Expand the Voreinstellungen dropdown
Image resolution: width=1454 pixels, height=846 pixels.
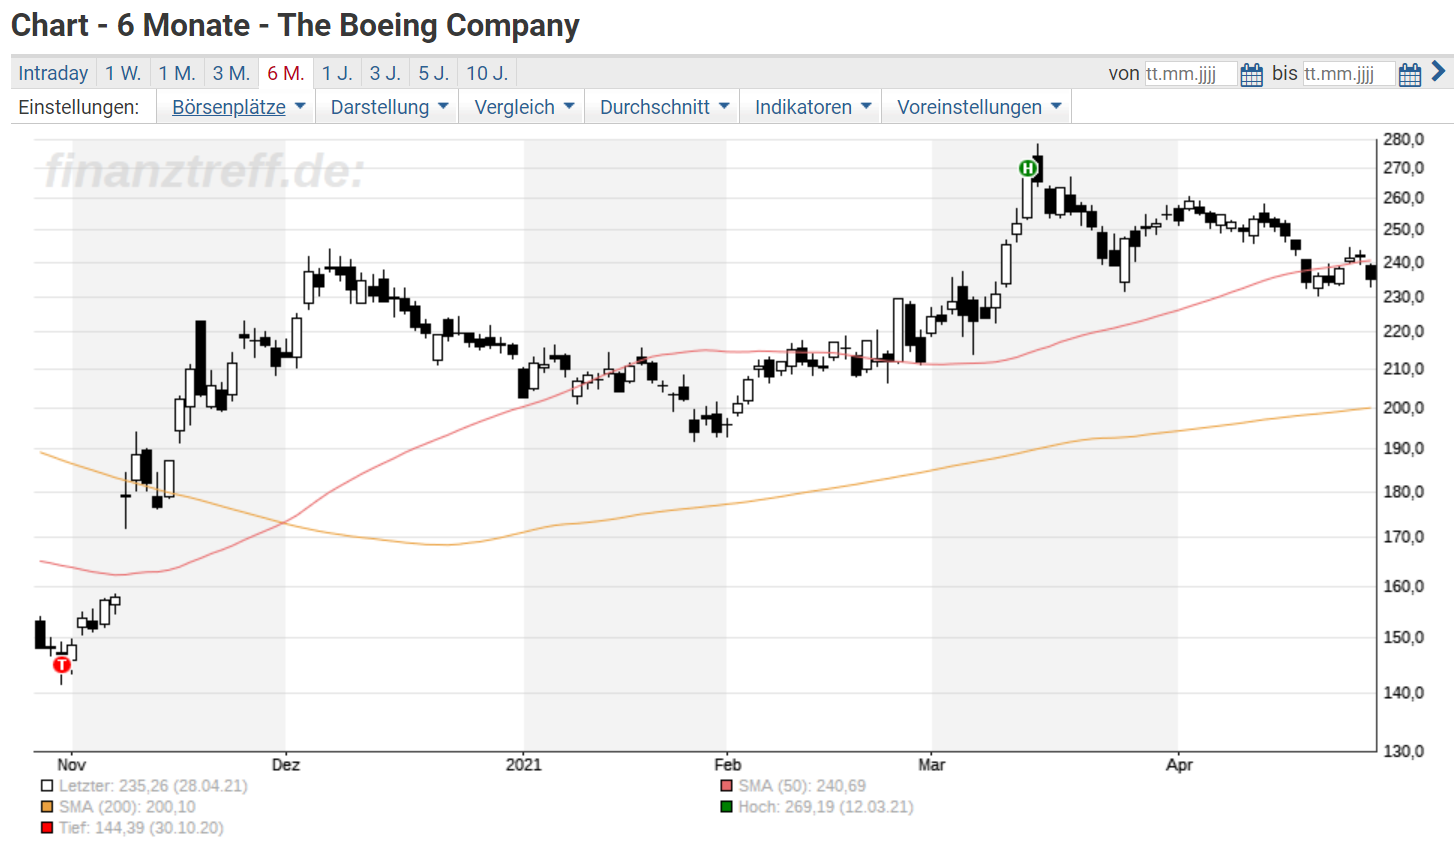(978, 107)
